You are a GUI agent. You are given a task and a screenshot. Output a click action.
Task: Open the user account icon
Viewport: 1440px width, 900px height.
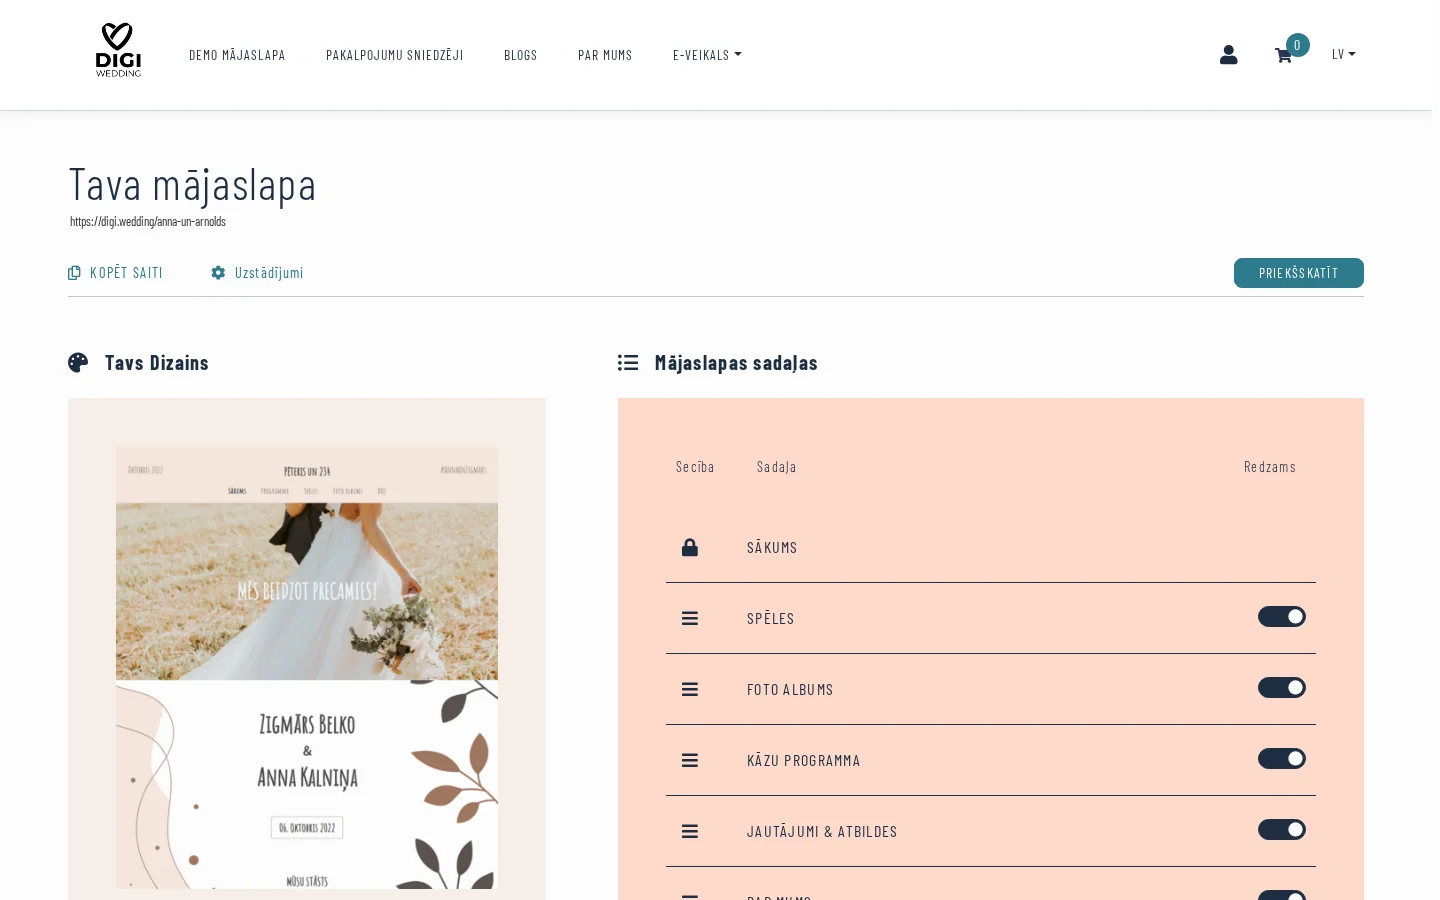point(1228,55)
